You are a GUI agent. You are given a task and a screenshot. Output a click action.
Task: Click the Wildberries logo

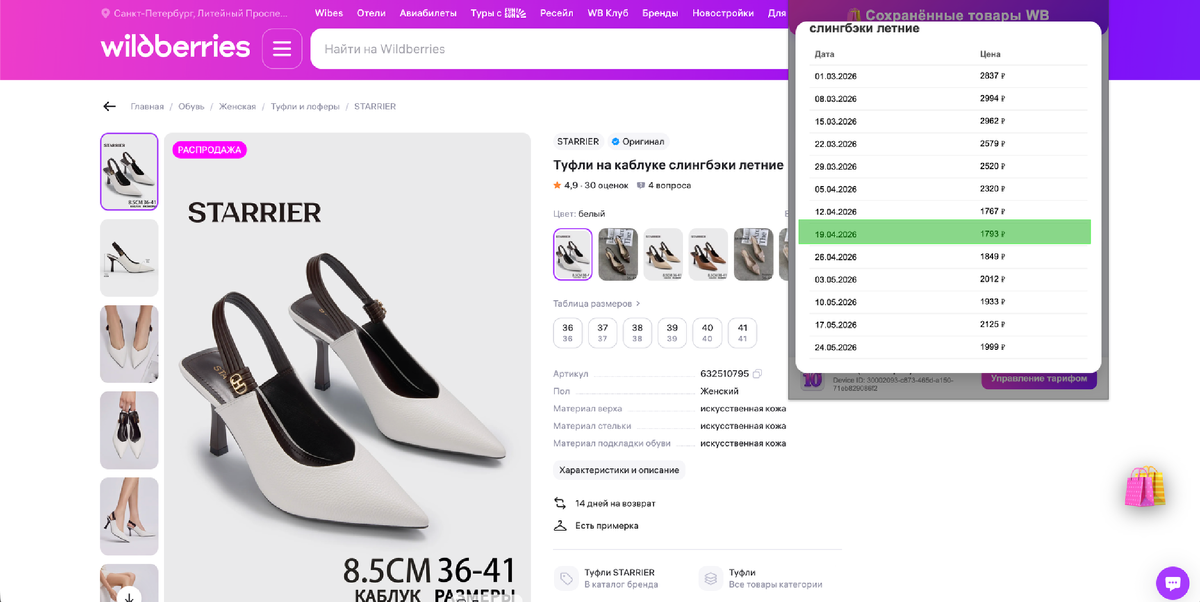point(175,47)
